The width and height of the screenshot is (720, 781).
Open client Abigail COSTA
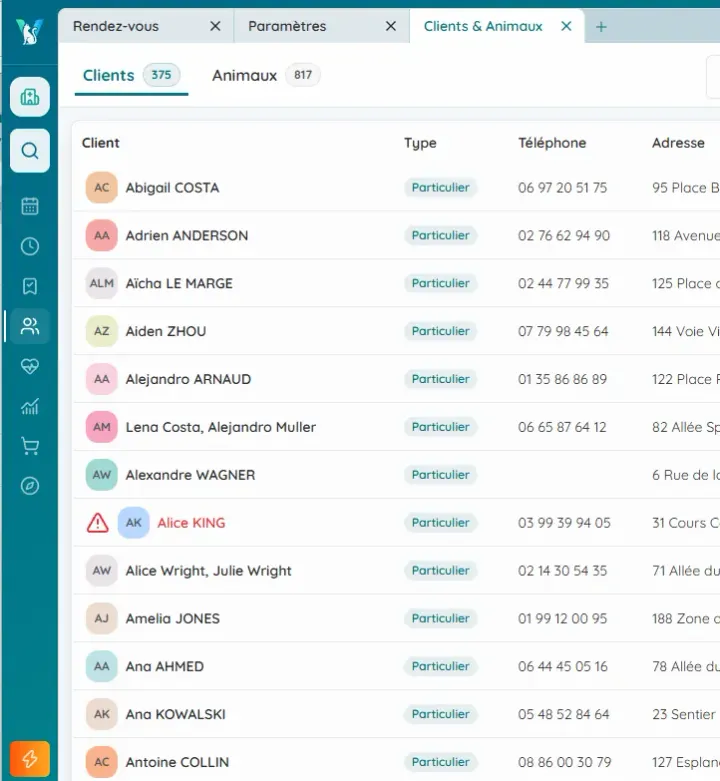point(172,188)
